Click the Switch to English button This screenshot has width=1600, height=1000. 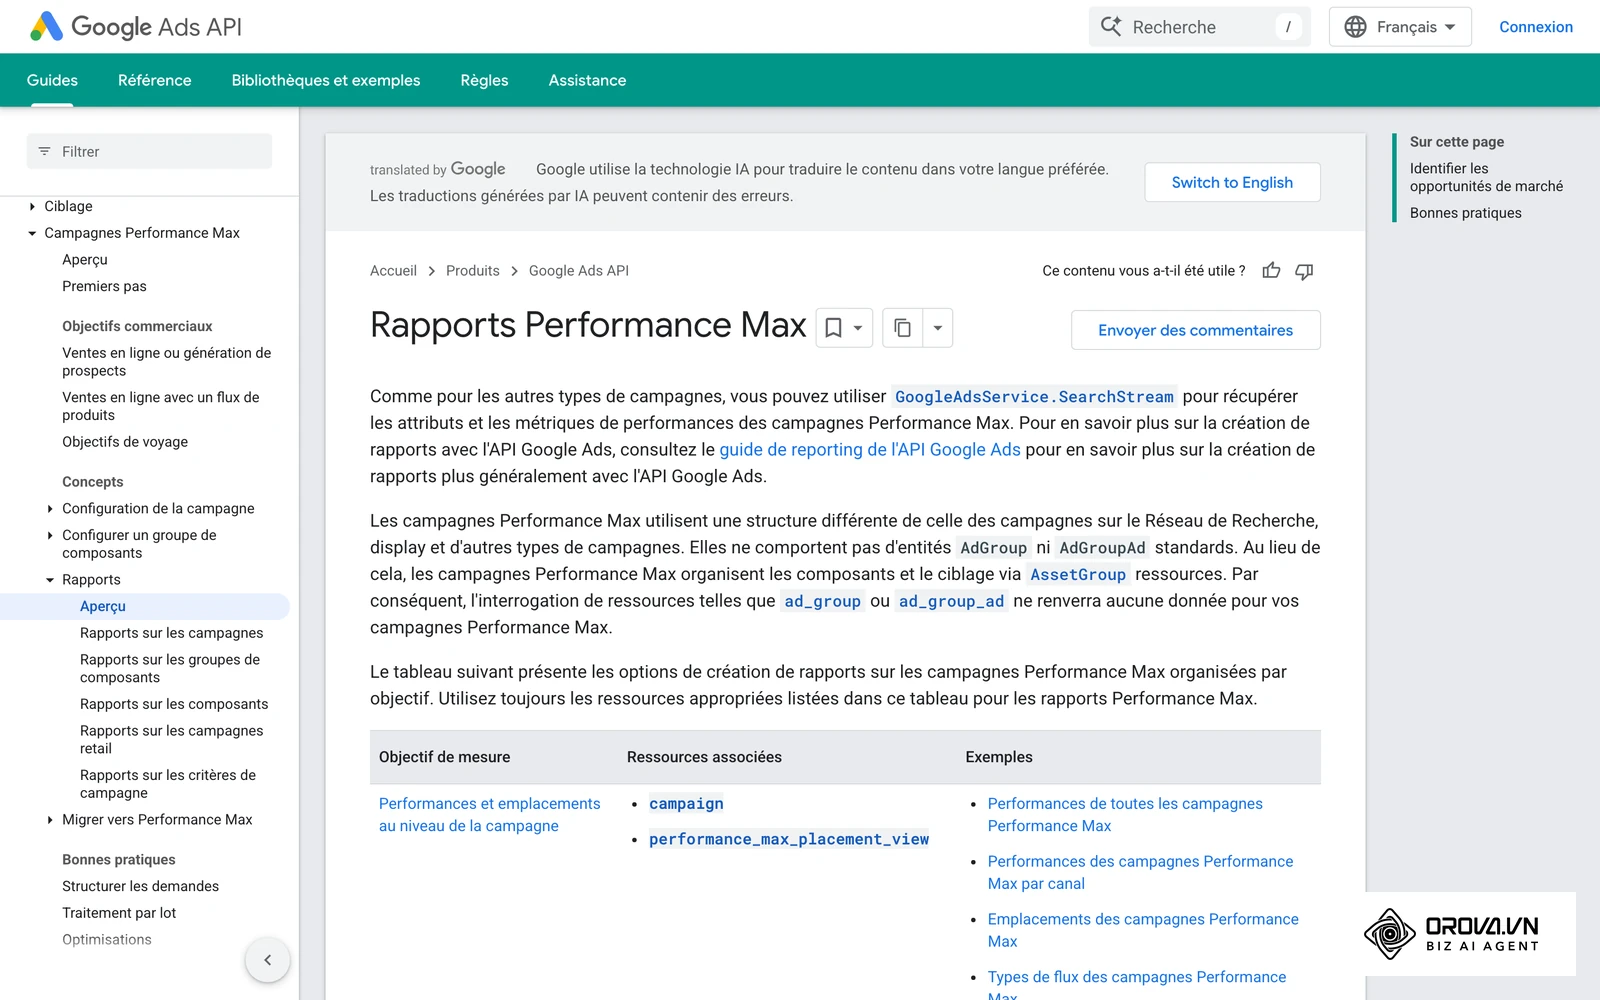pos(1232,182)
